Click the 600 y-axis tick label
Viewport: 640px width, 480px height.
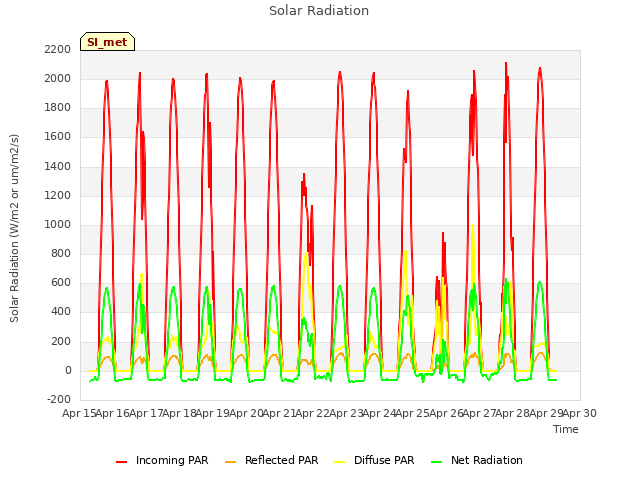[61, 282]
